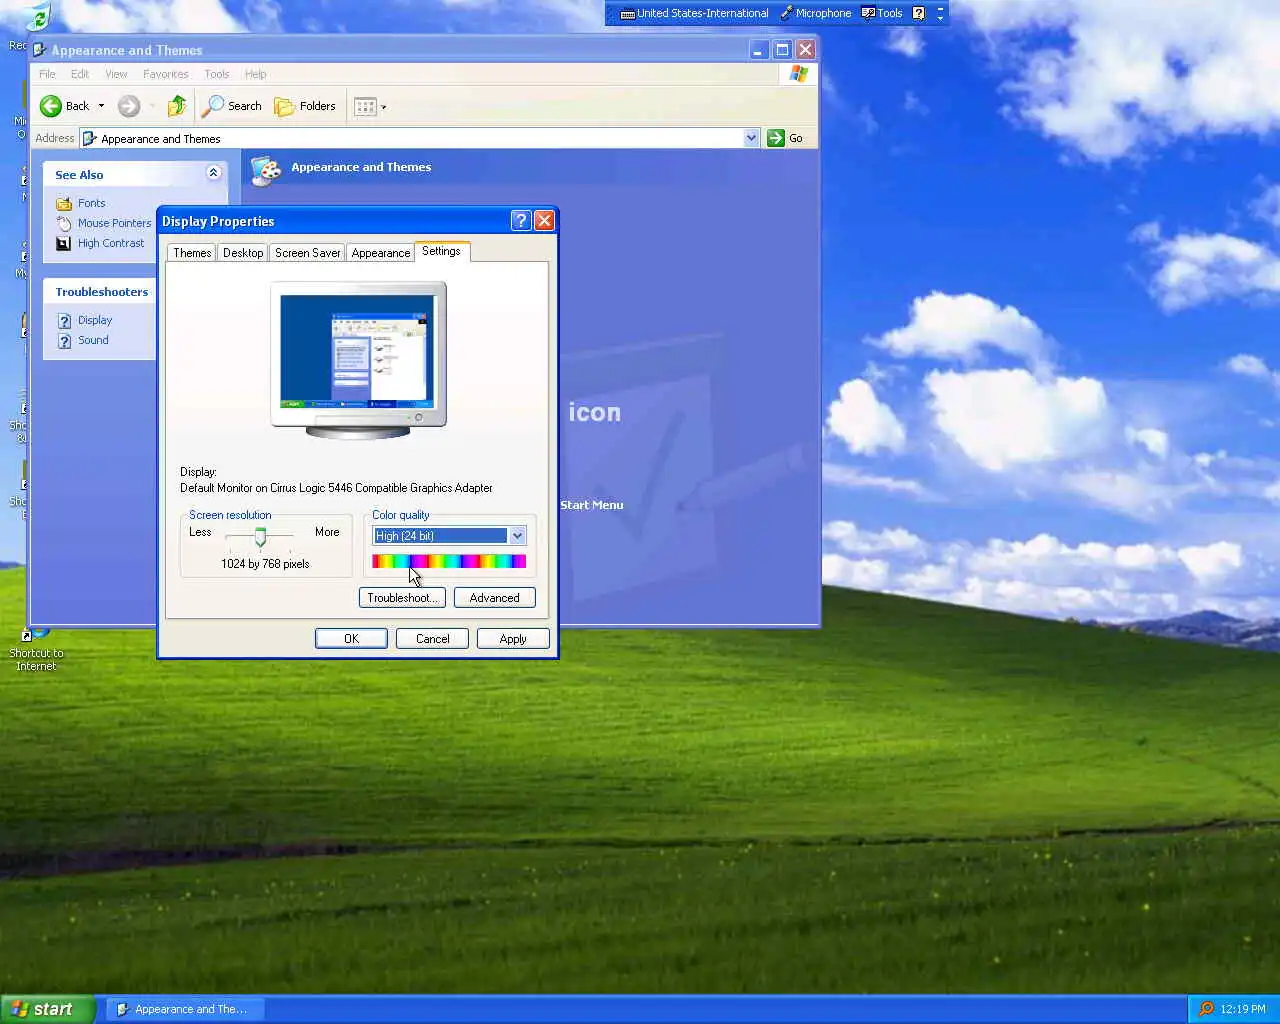Click the Display troubleshooter help icon
Image resolution: width=1280 pixels, height=1024 pixels.
[64, 320]
